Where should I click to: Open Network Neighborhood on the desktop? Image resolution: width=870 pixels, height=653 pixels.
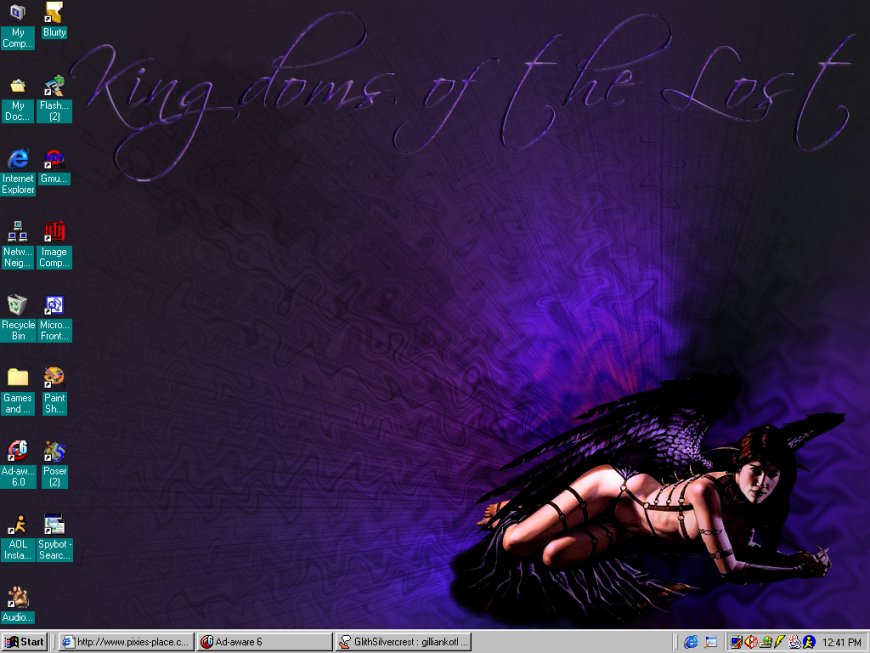18,232
